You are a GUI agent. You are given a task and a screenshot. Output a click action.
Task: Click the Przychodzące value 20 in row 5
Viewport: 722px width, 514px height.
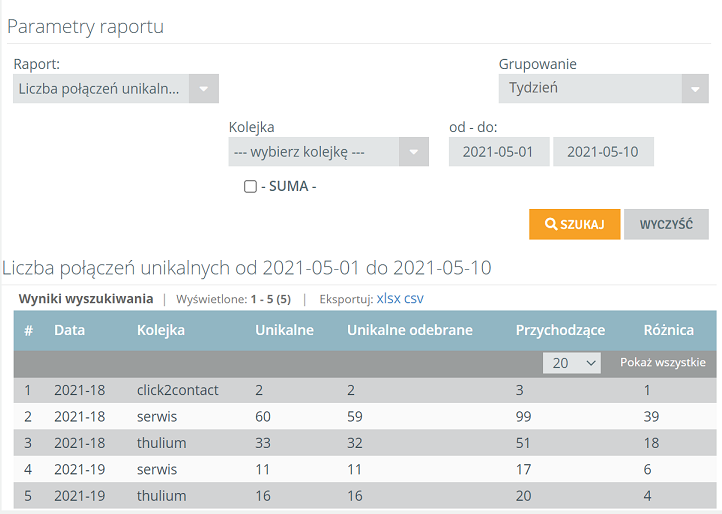click(524, 496)
